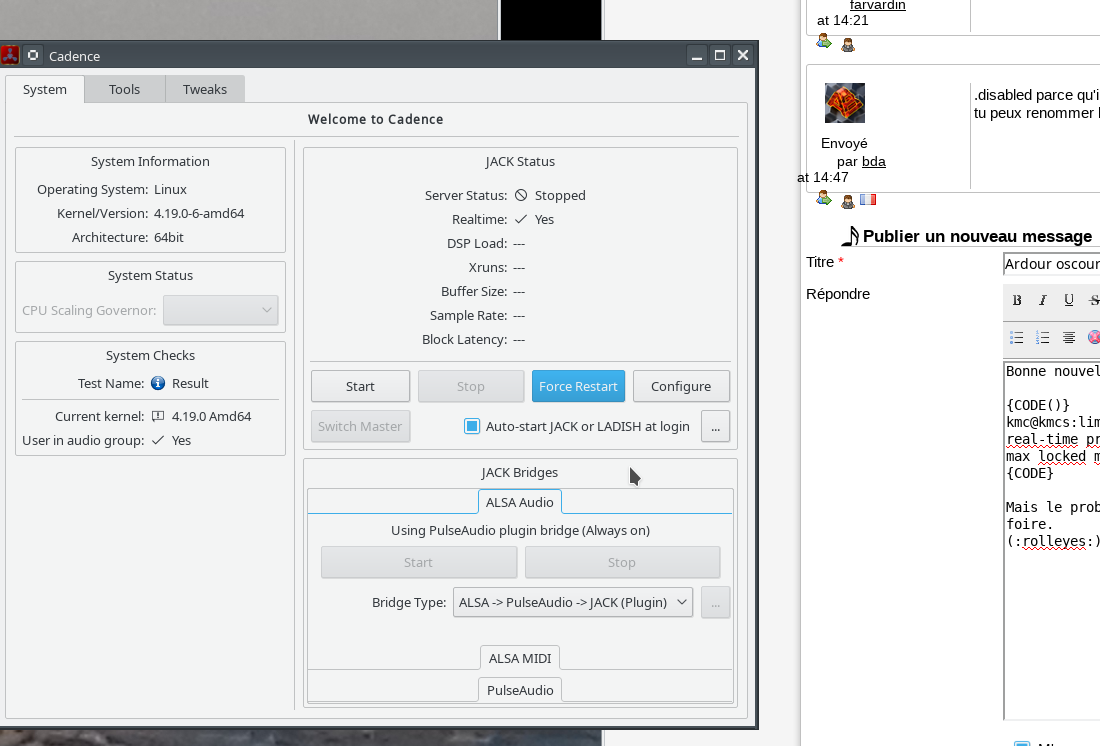
Task: Click the French flag icon under bda's post
Action: click(x=868, y=199)
